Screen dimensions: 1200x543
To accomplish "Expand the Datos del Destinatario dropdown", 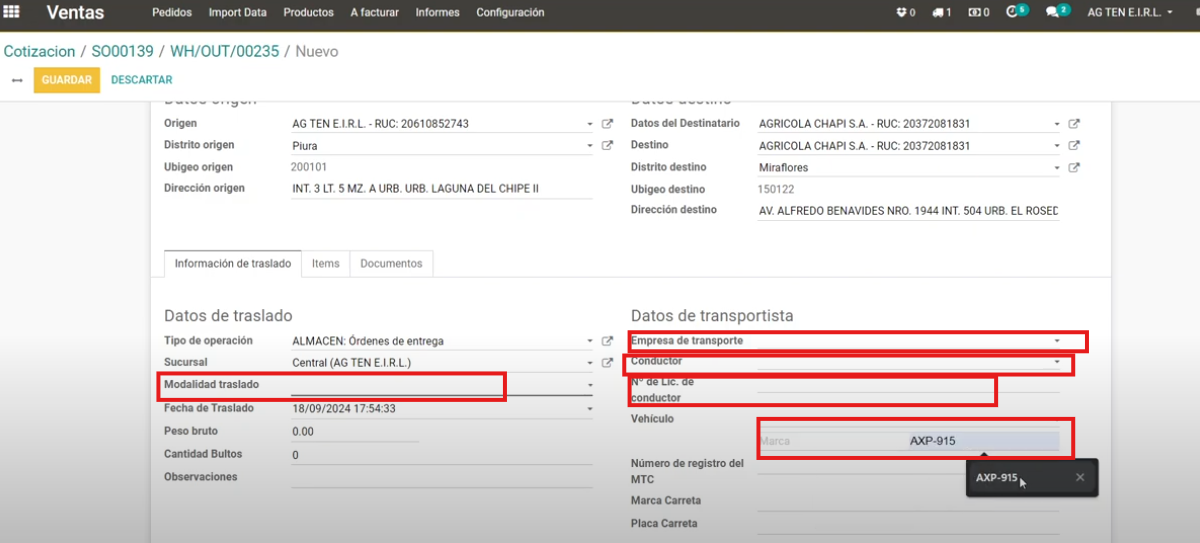I will [x=1057, y=125].
